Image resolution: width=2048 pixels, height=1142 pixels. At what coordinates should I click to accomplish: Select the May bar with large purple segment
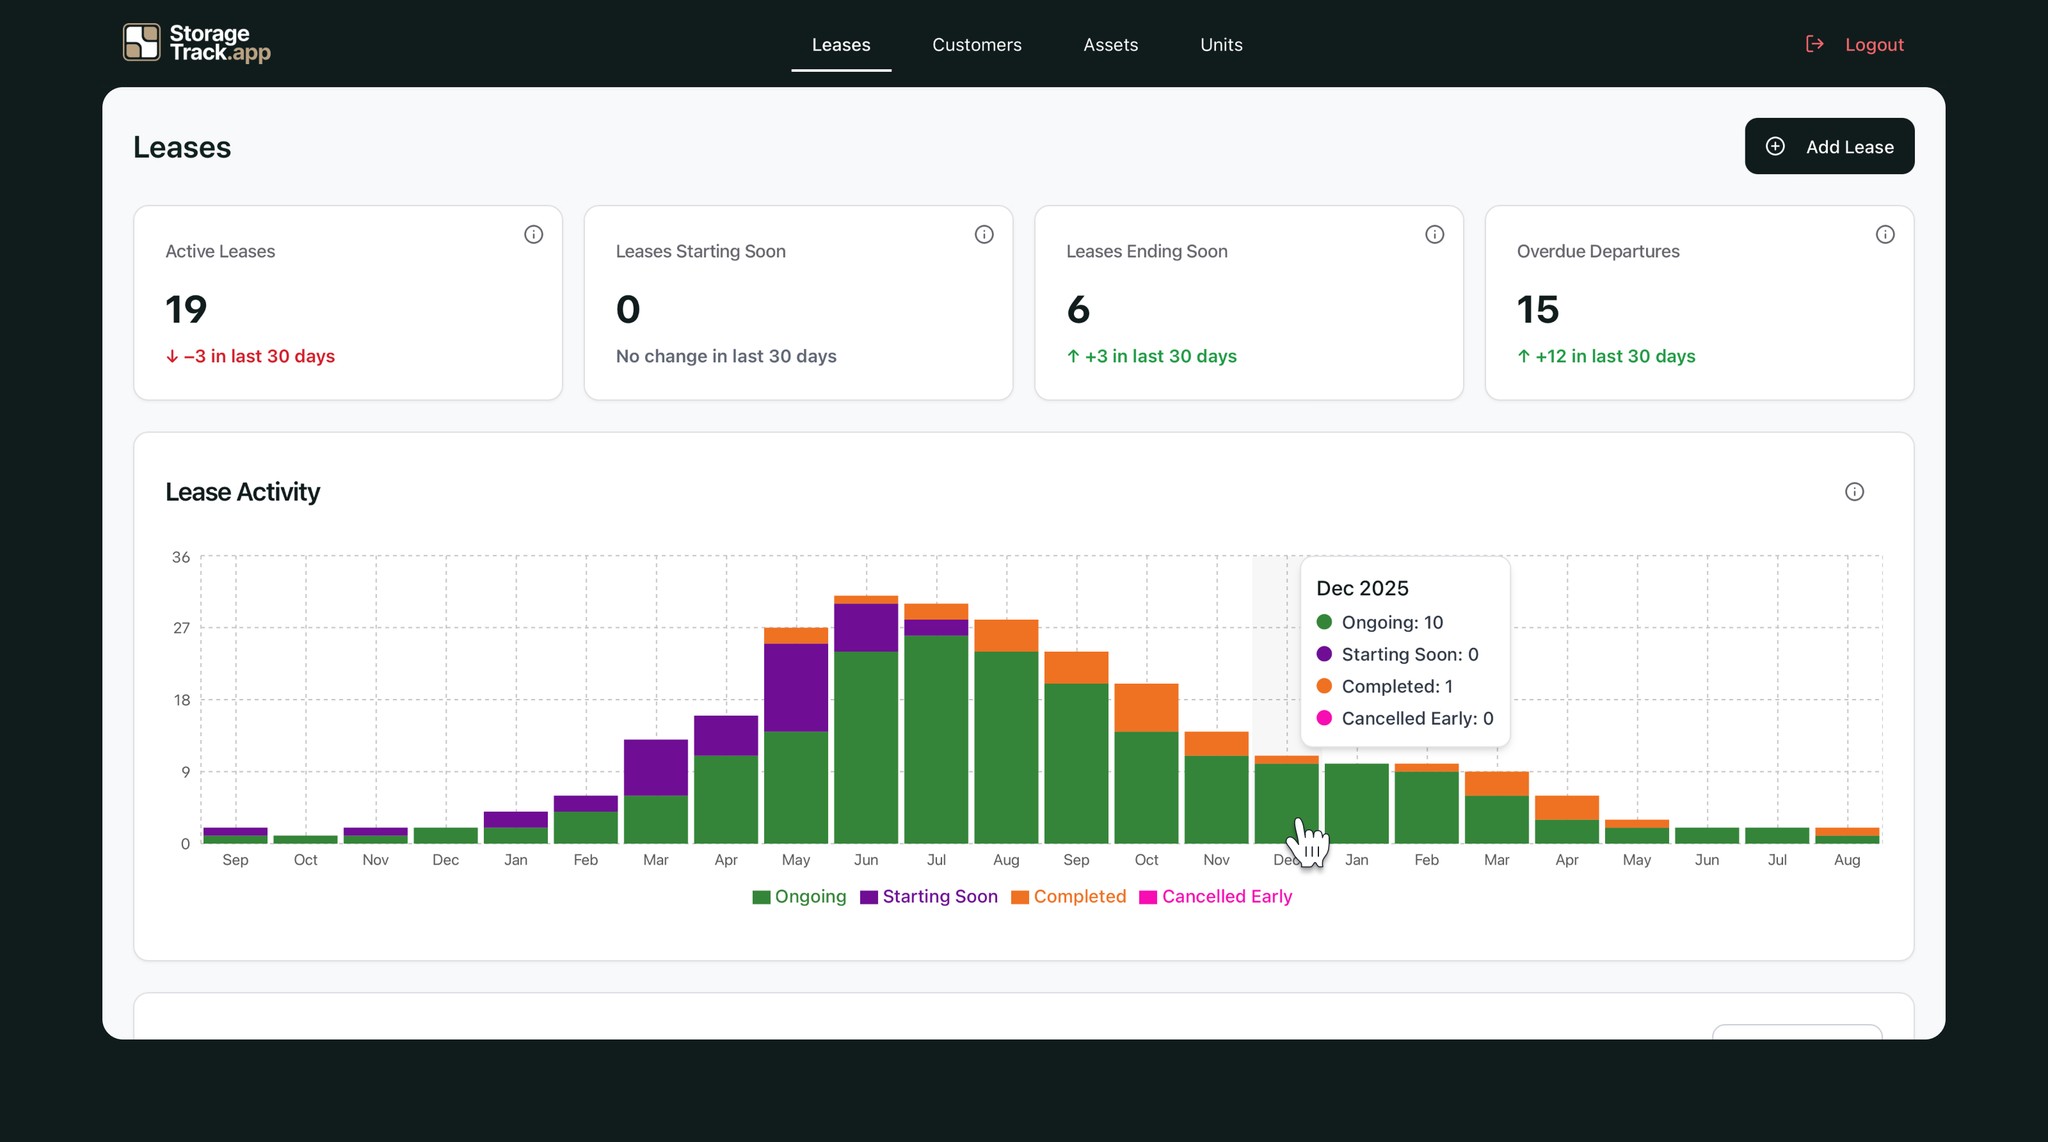(x=796, y=736)
